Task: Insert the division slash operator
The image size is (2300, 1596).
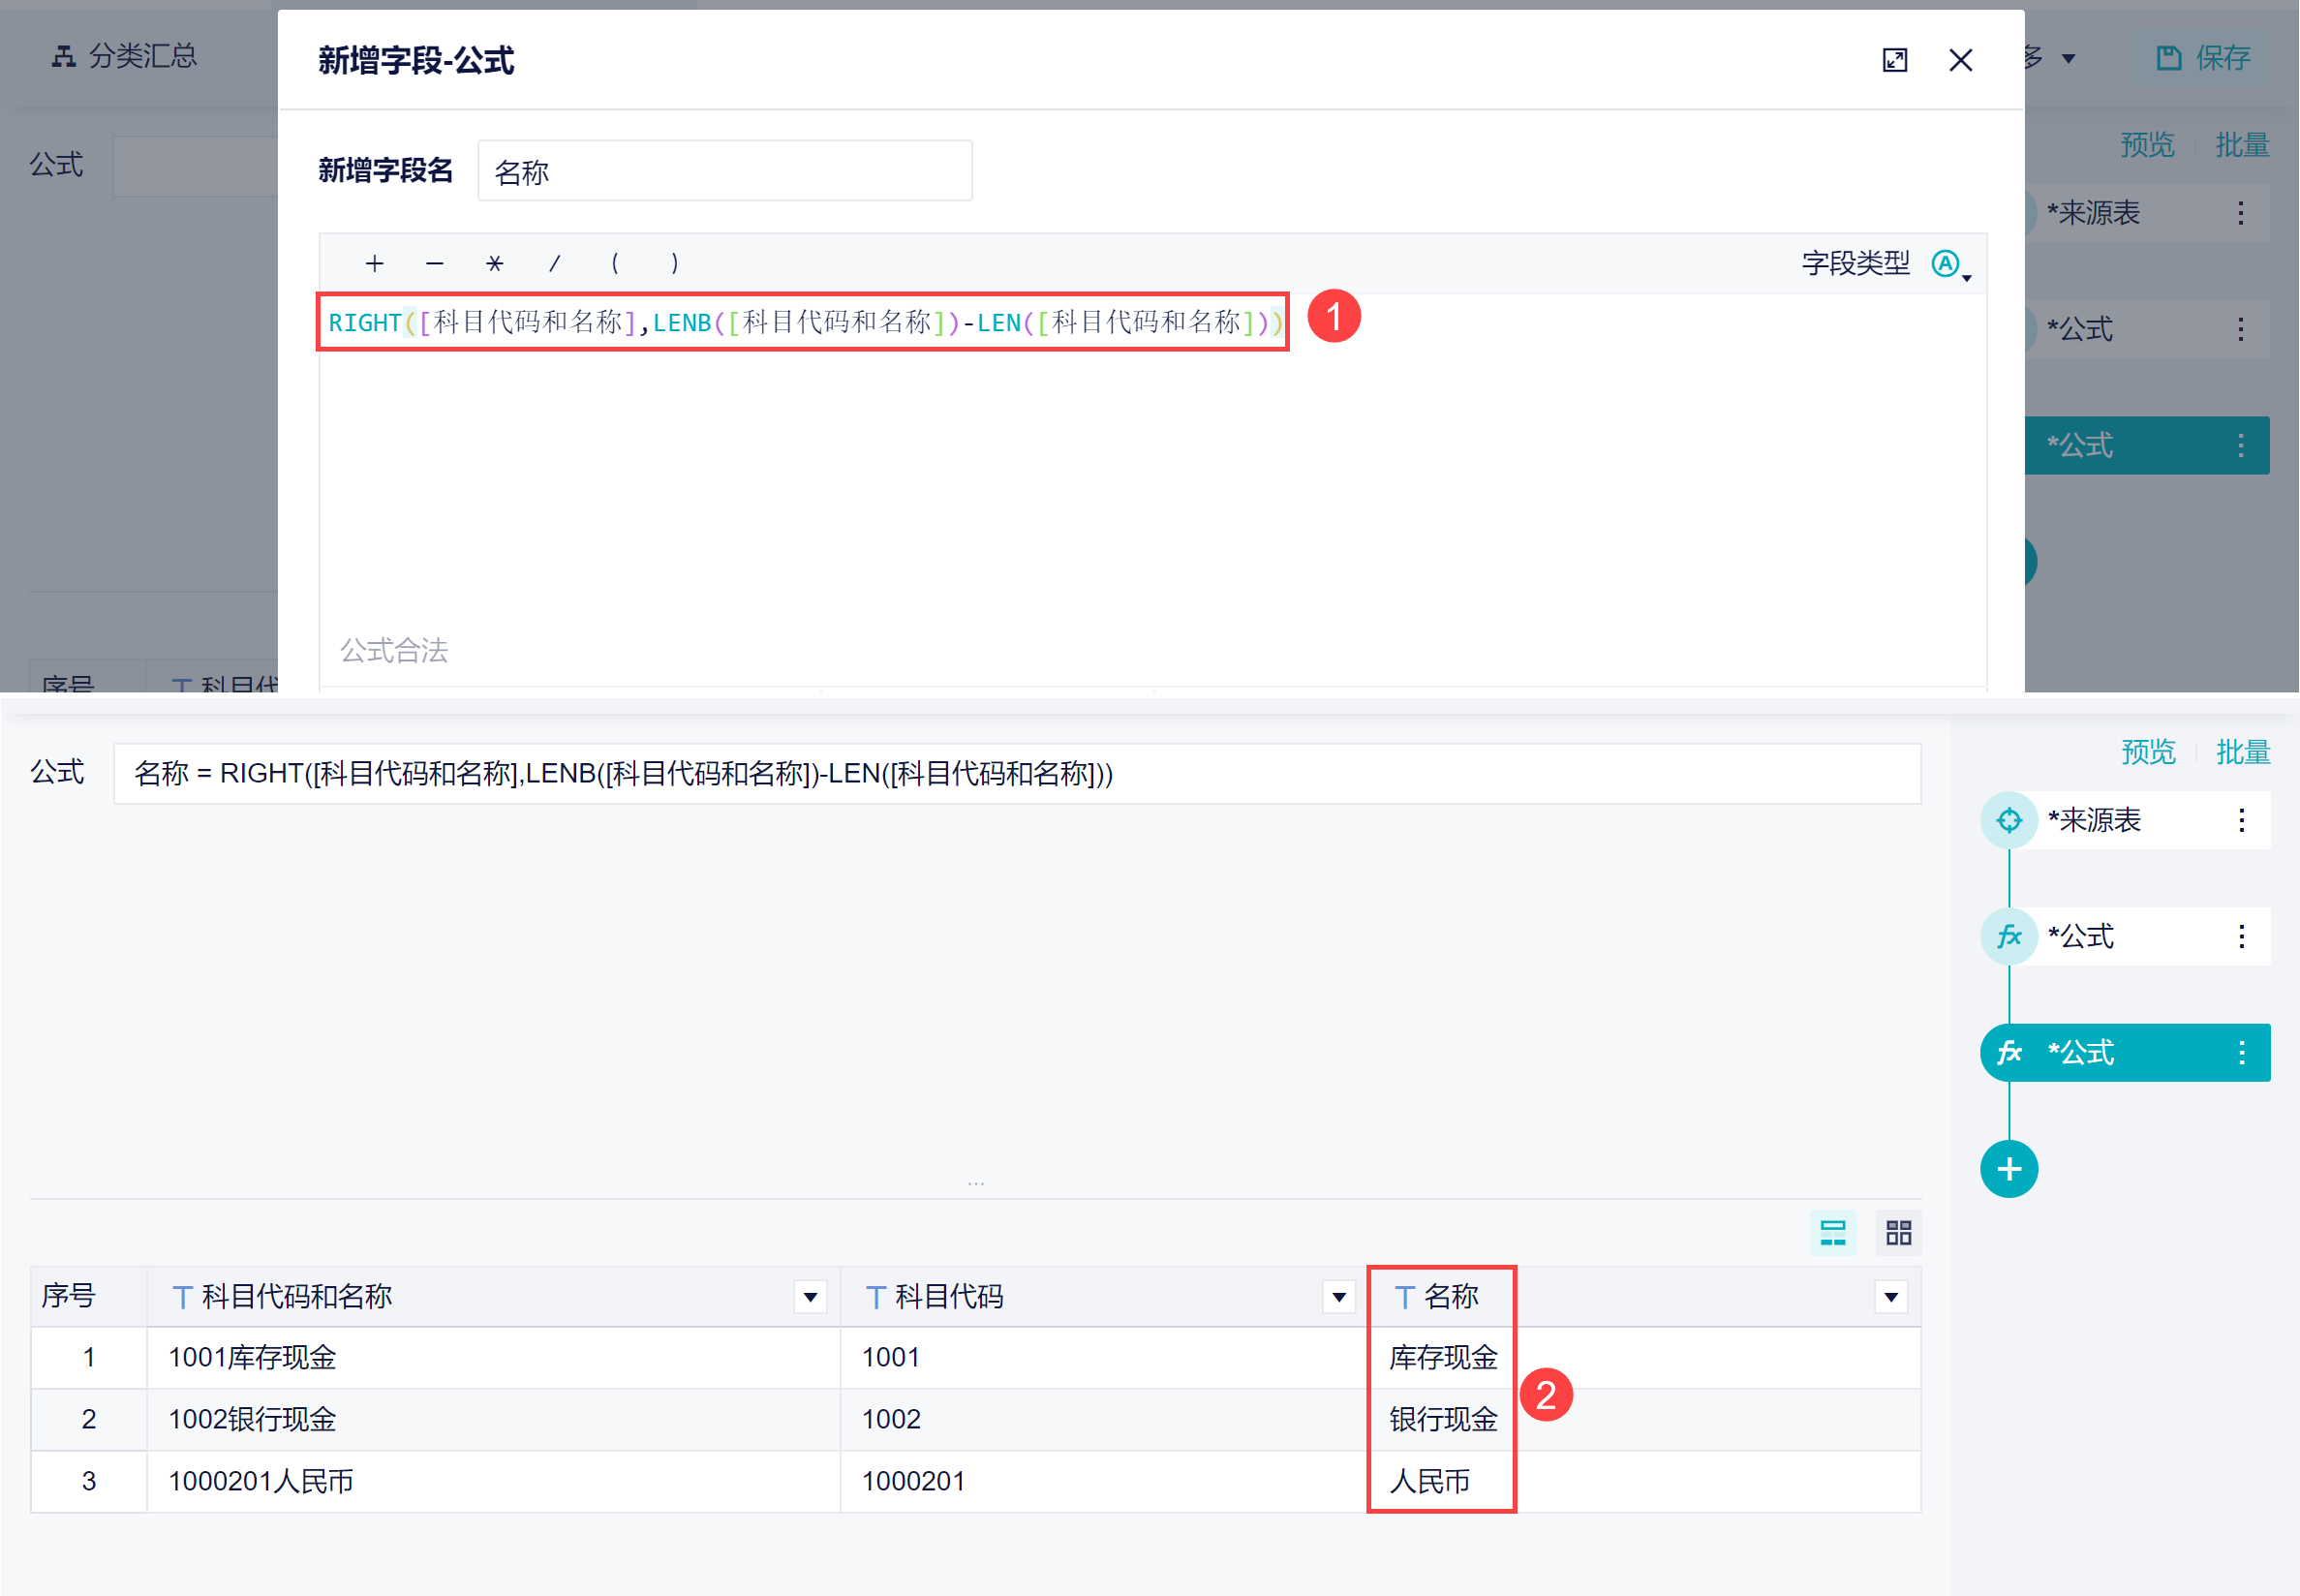Action: click(554, 264)
